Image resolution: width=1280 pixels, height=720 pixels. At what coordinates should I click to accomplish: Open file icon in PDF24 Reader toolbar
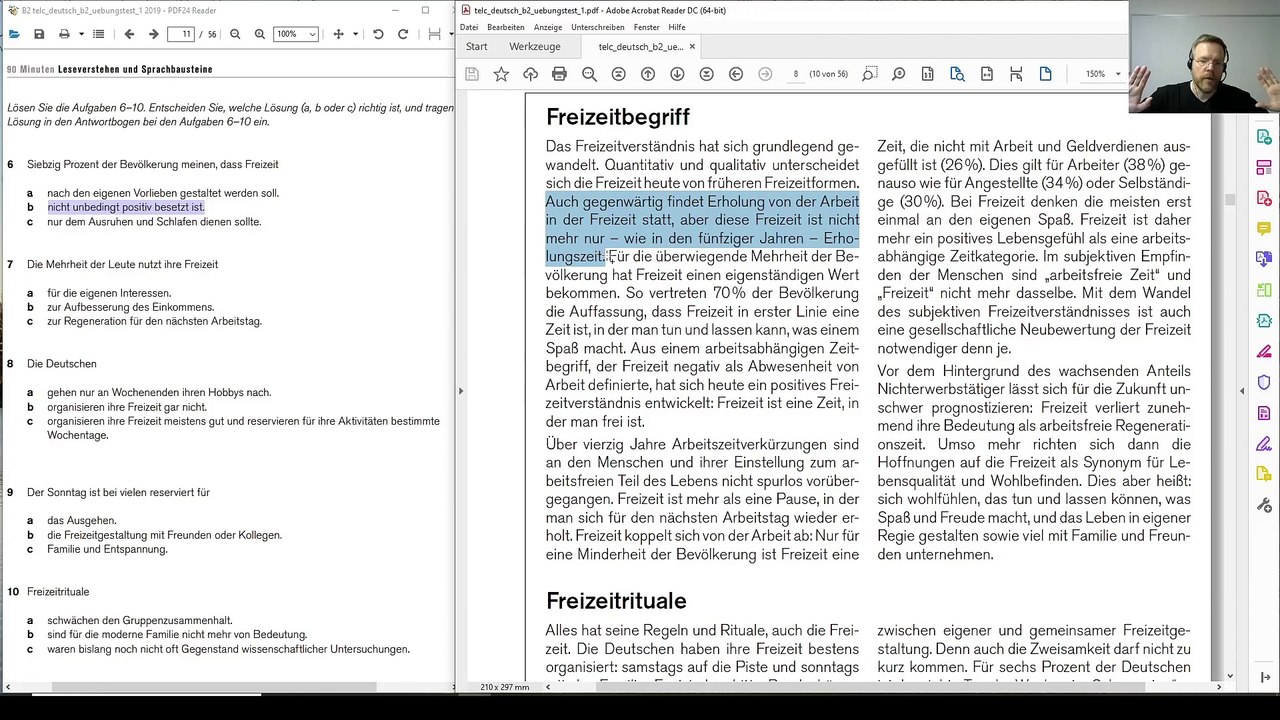point(13,34)
